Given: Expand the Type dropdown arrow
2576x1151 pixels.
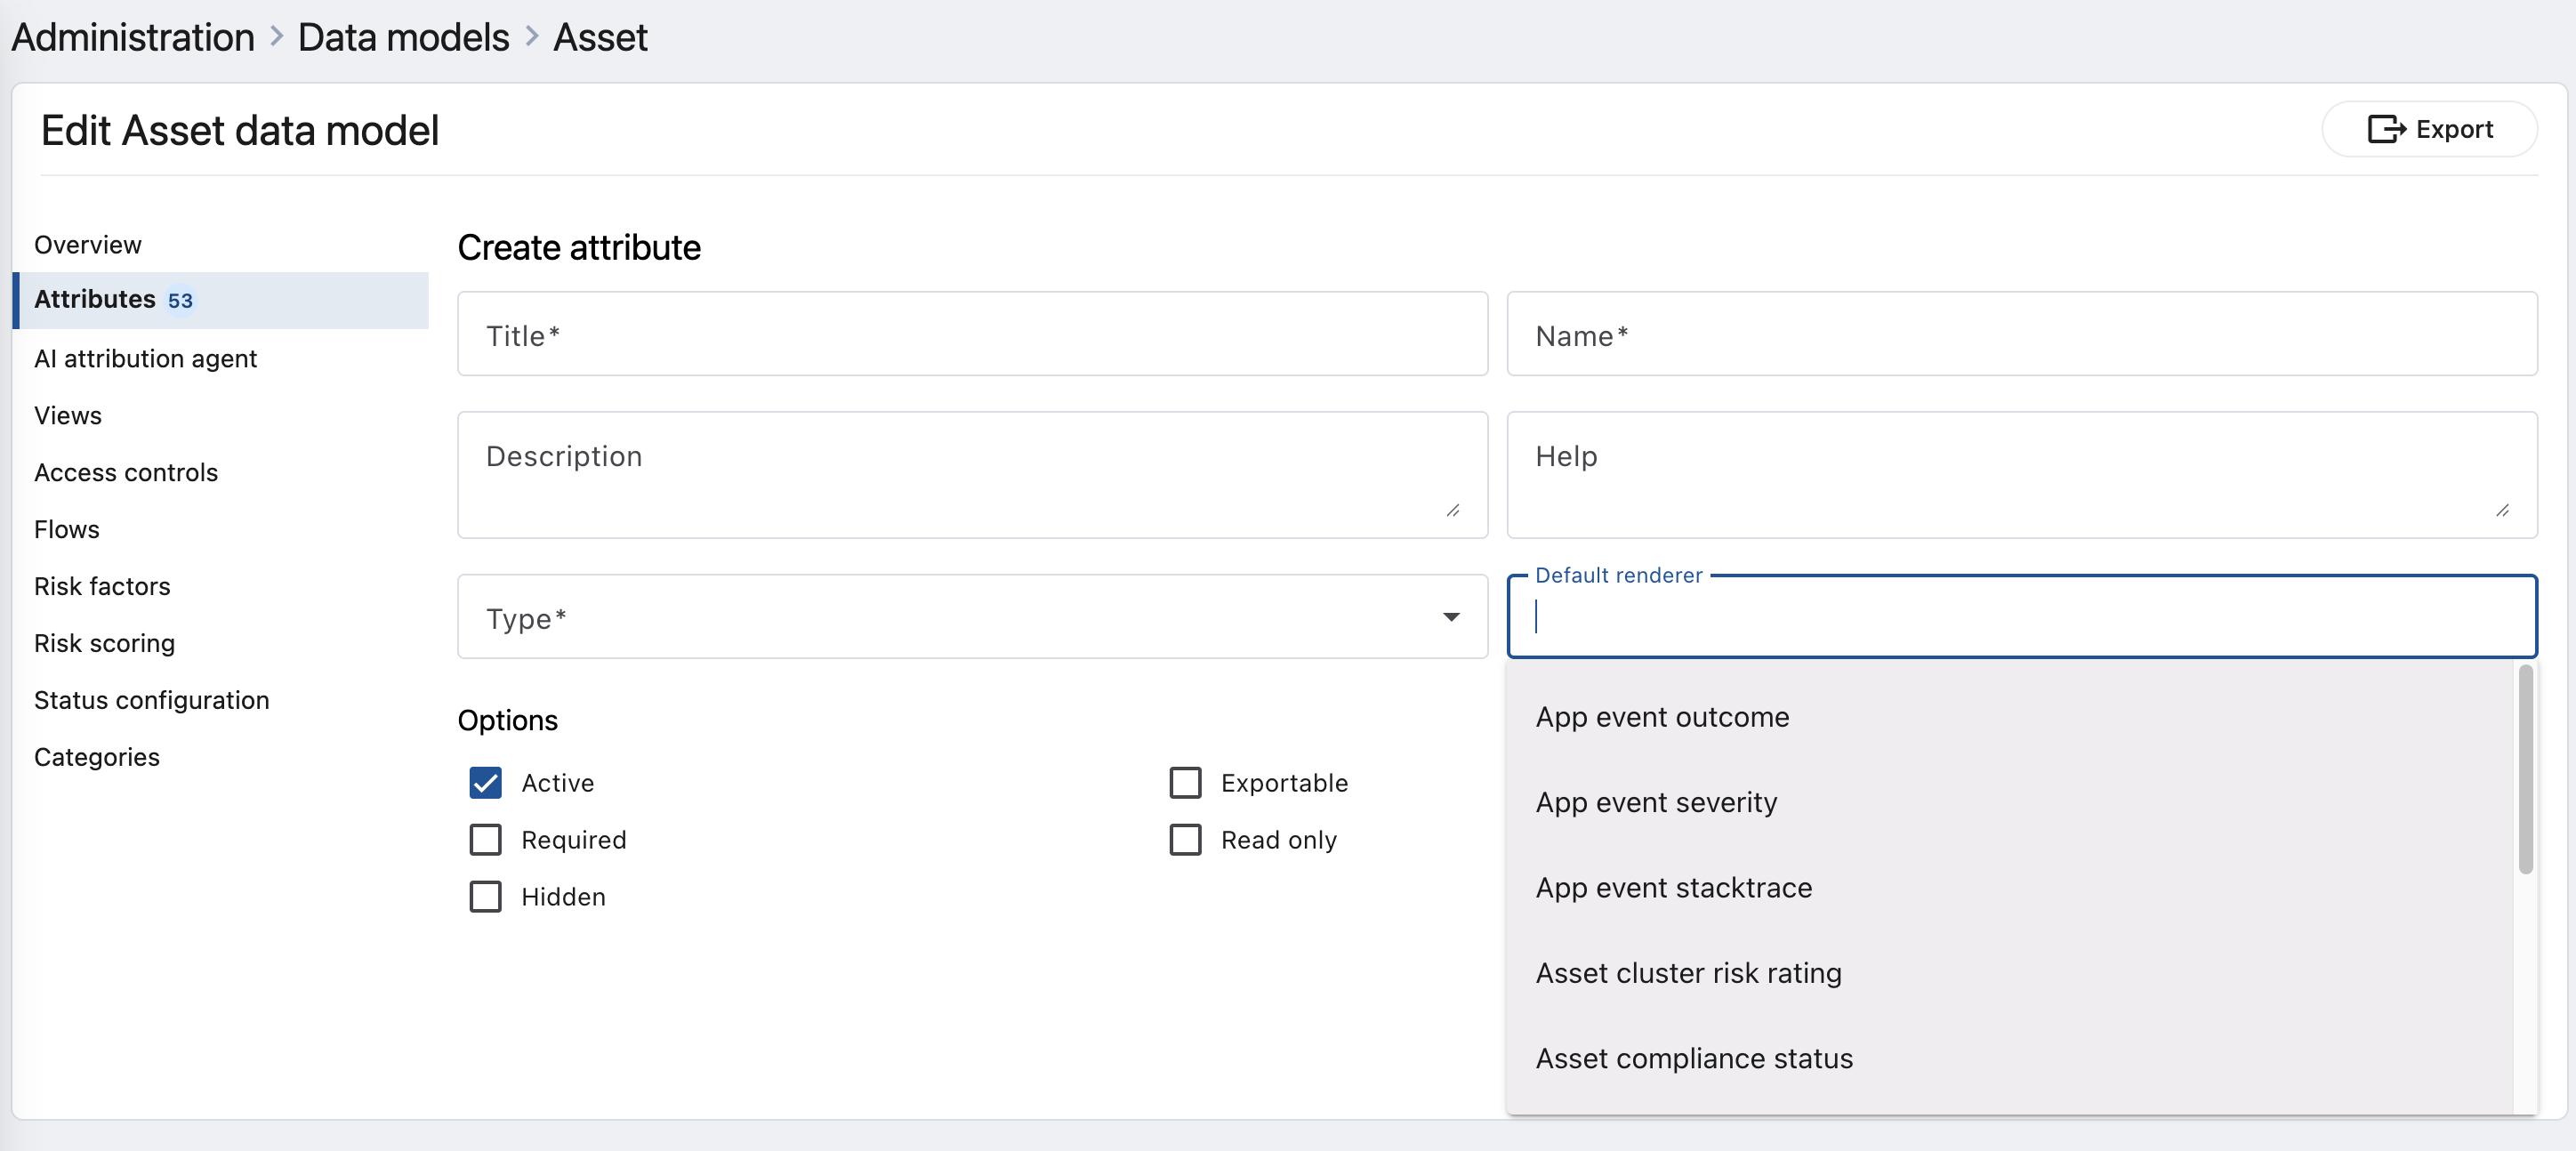Looking at the screenshot, I should point(1451,617).
